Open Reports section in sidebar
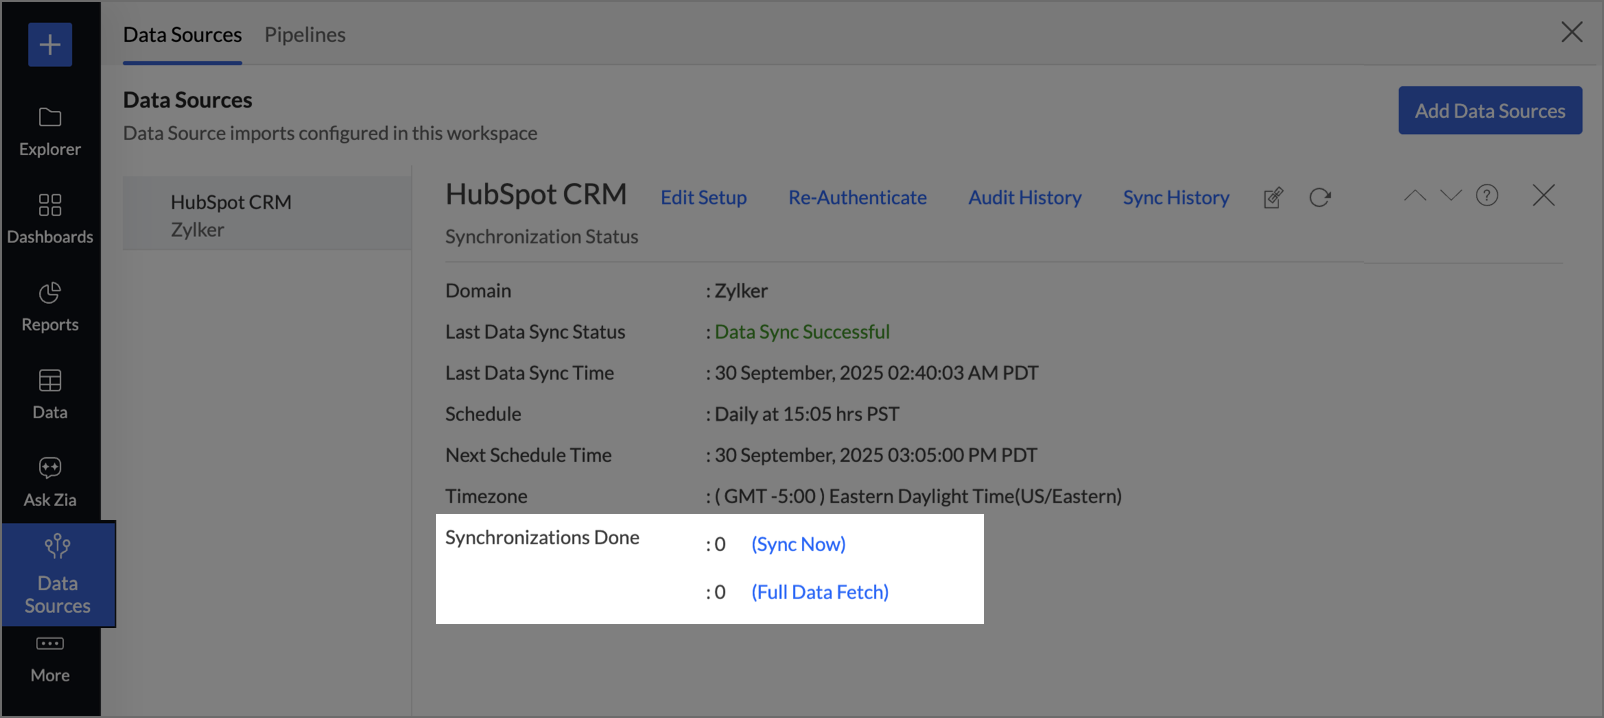This screenshot has height=718, width=1604. [x=50, y=307]
